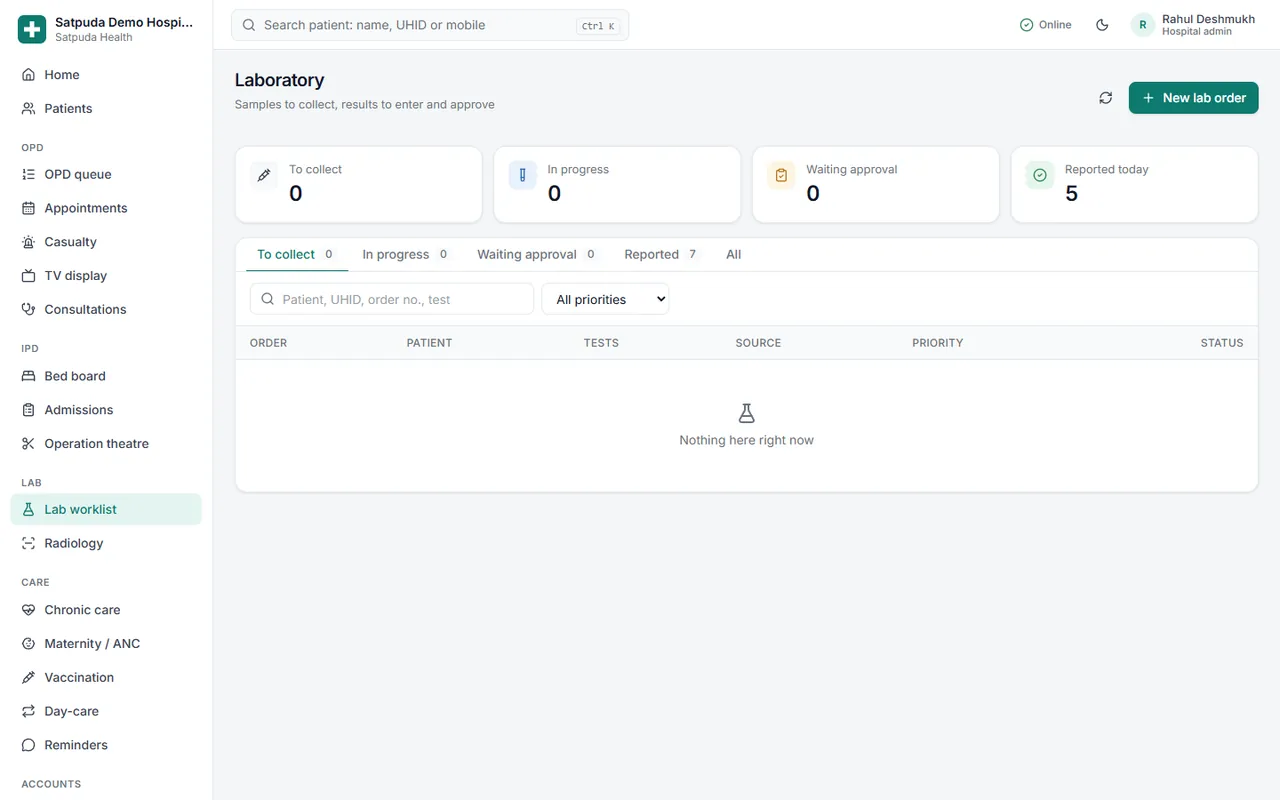Click the Appointments calendar icon
Viewport: 1280px width, 800px height.
point(28,209)
